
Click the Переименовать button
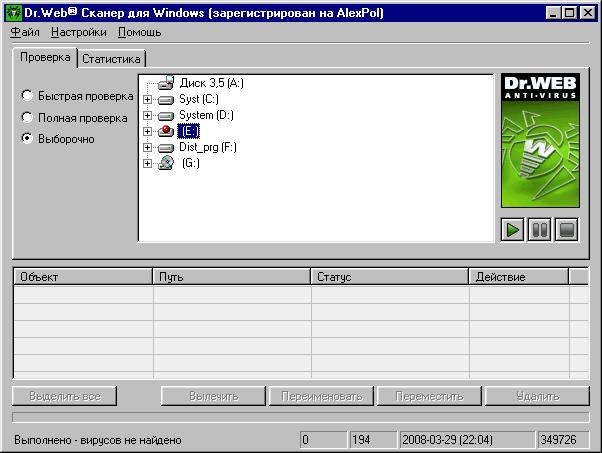322,396
